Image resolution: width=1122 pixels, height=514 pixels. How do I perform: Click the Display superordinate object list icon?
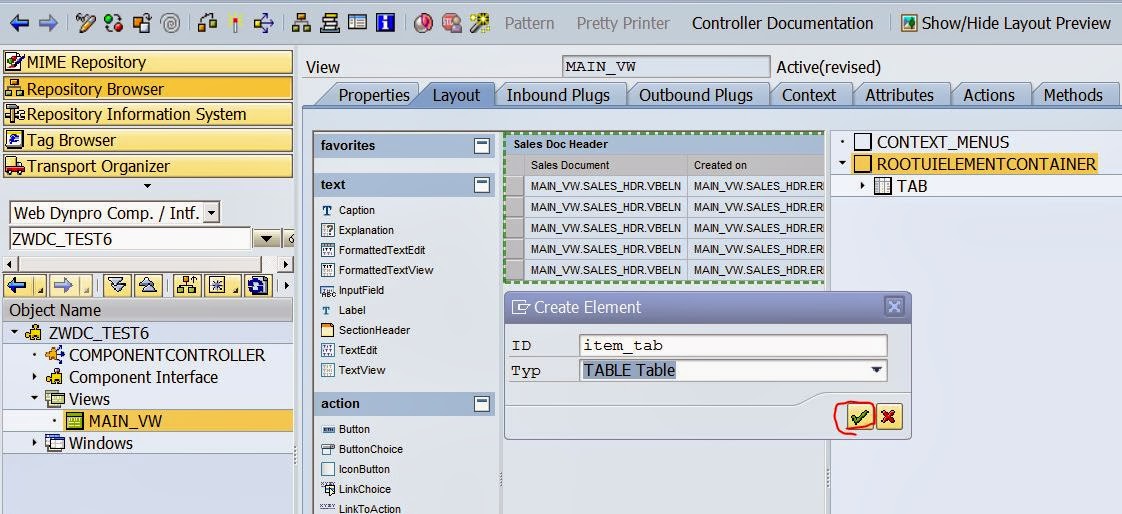[187, 286]
